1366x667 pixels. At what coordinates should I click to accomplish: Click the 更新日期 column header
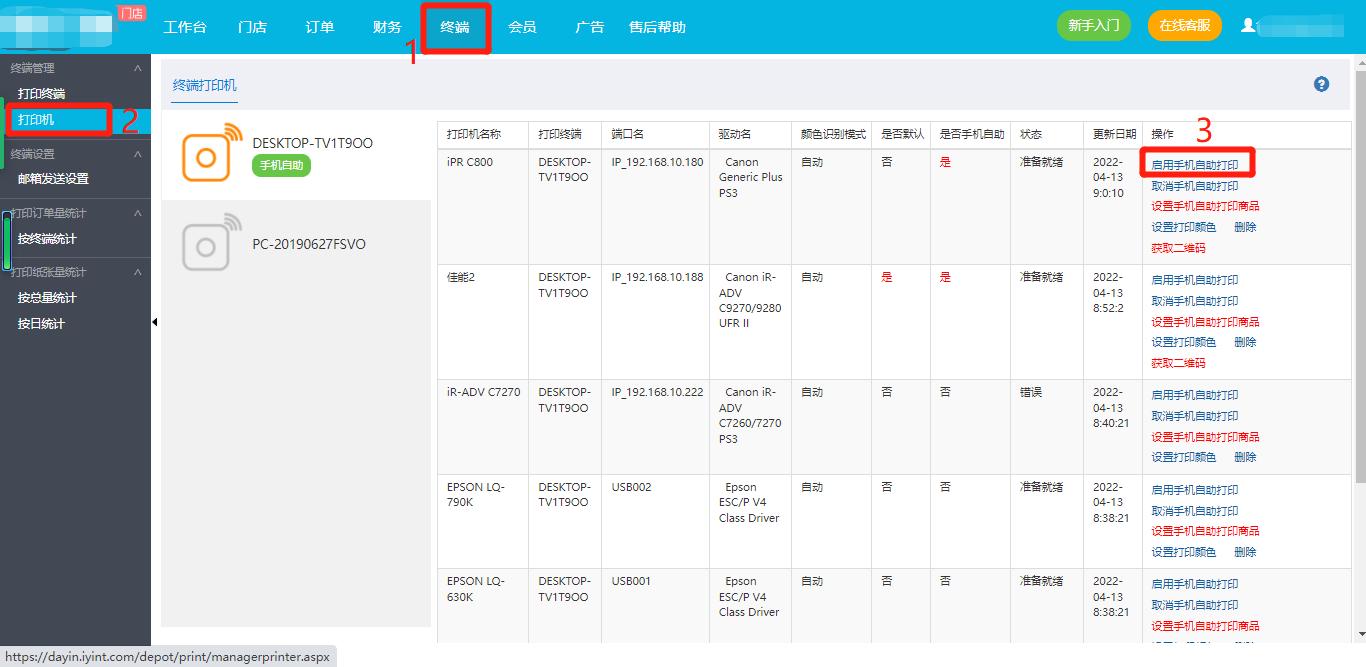pyautogui.click(x=1114, y=134)
